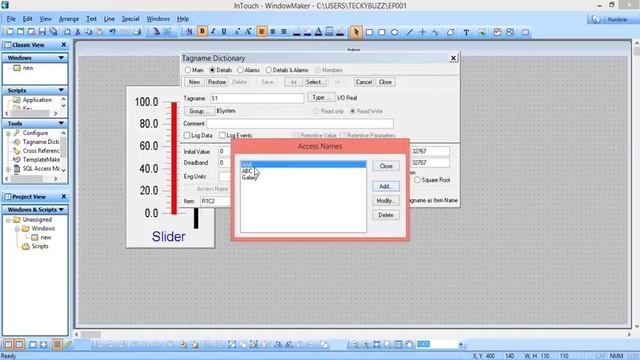Viewport: 640px width, 360px height.
Task: Expand the SQL Access Manager node
Action: point(8,169)
